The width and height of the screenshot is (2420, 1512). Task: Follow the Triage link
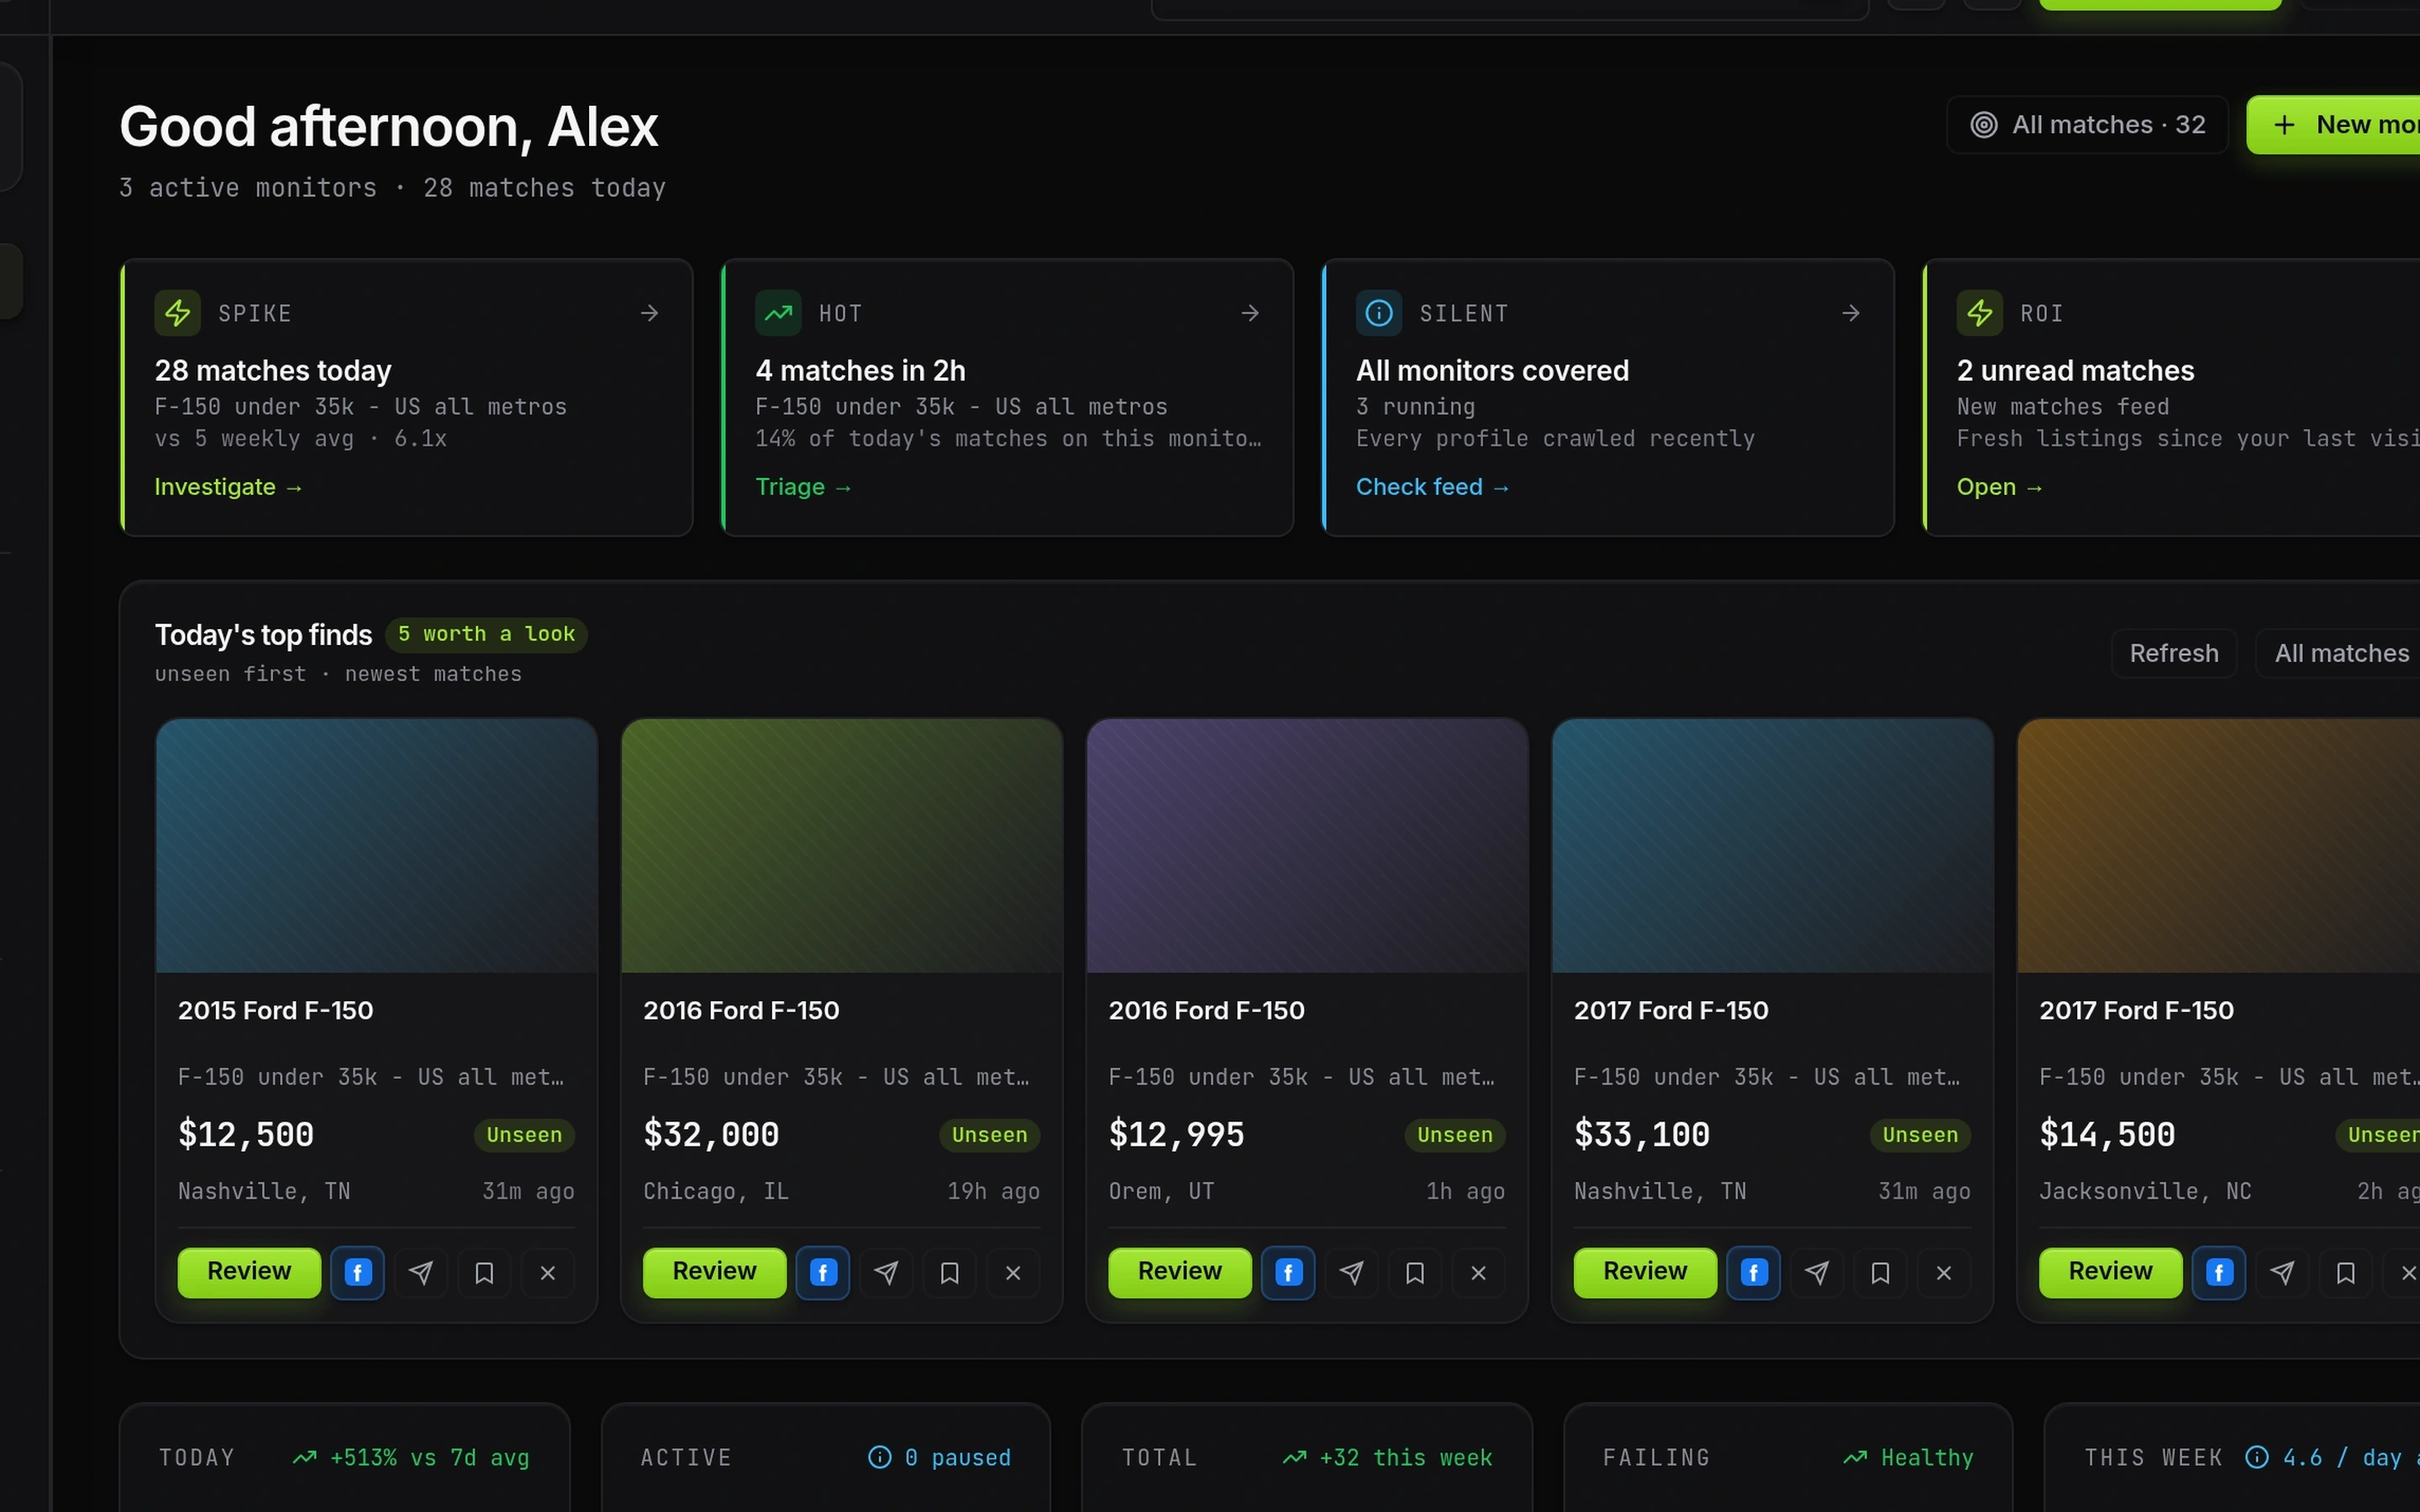click(x=803, y=487)
